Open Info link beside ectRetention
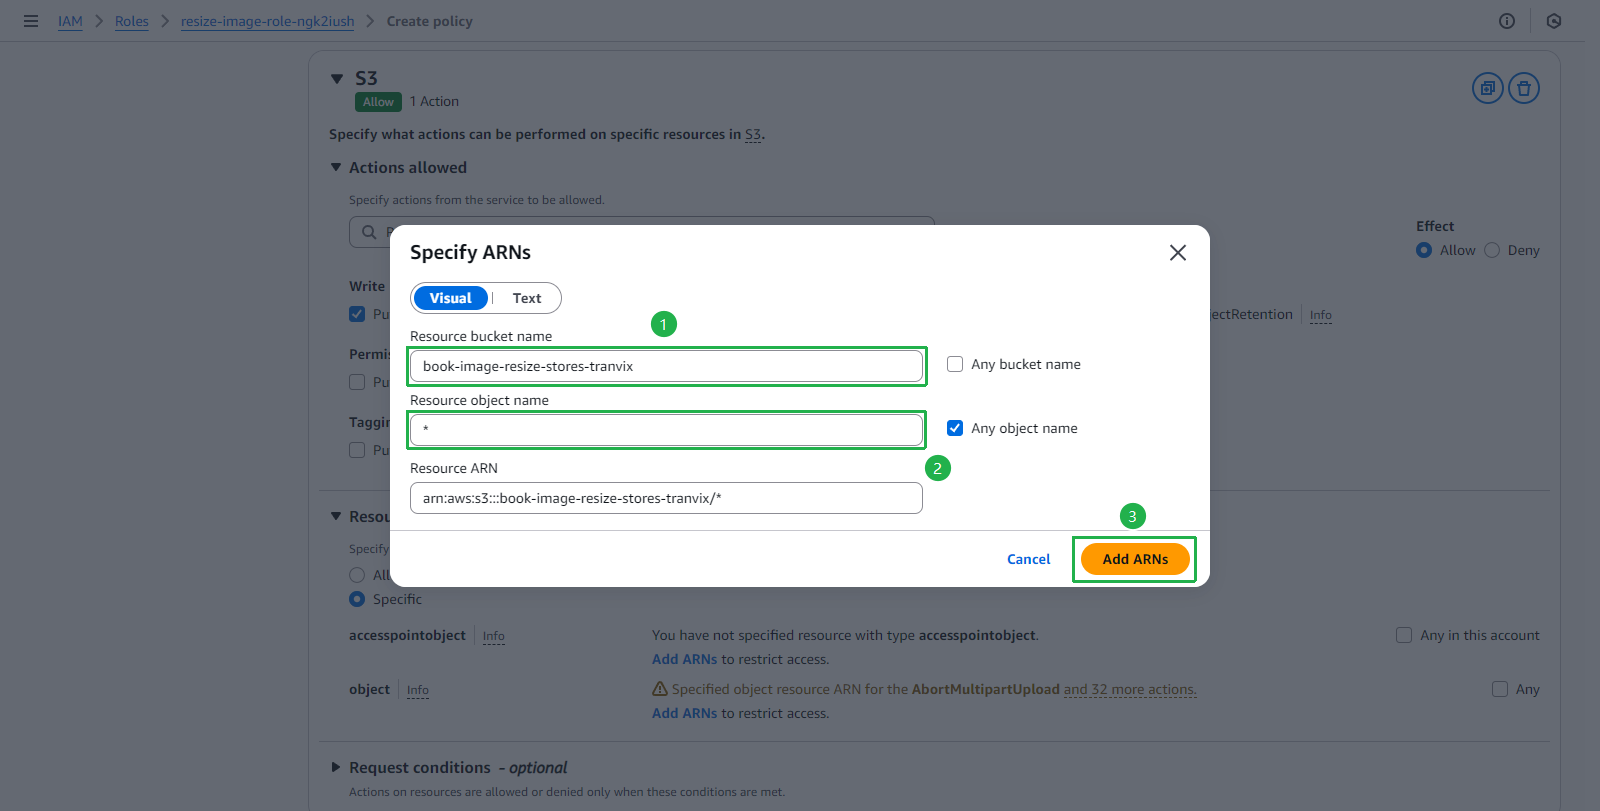Screen dimensions: 1600x811 [1321, 315]
